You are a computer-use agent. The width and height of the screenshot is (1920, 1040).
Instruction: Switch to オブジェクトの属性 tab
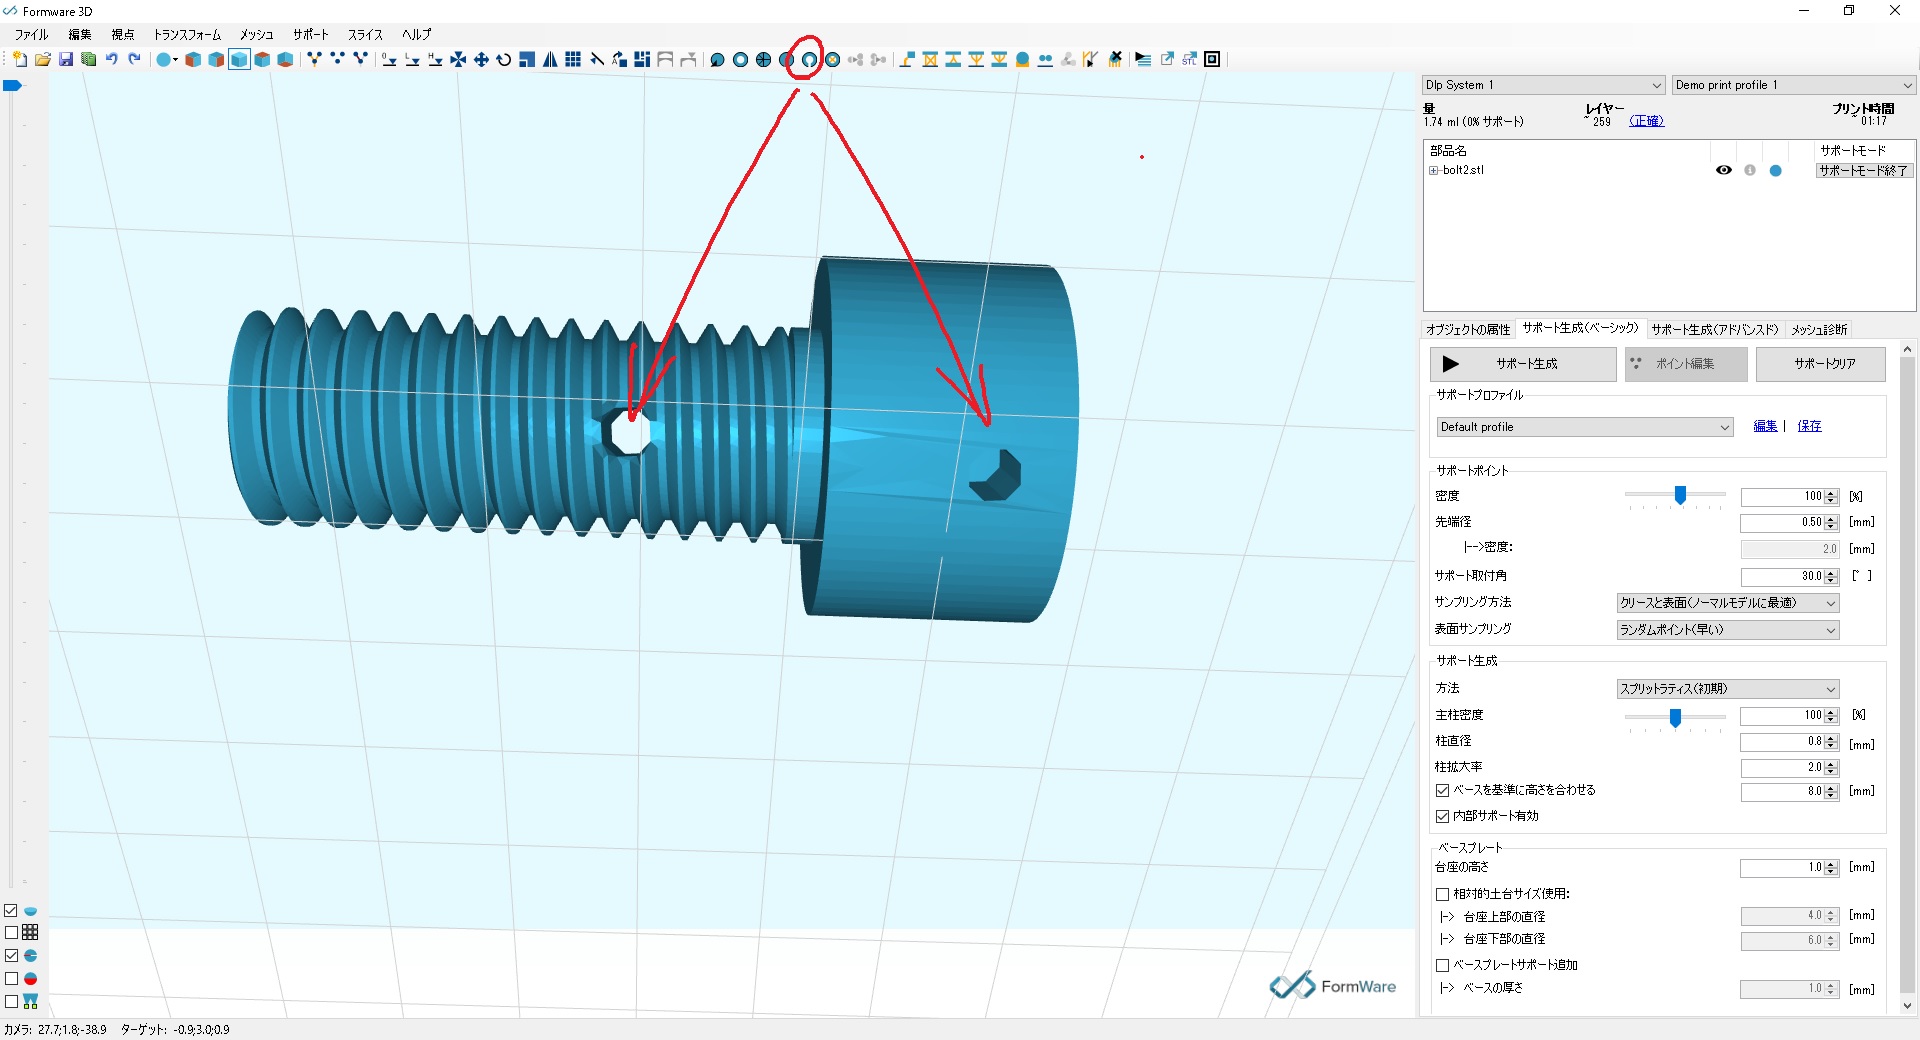click(1468, 330)
